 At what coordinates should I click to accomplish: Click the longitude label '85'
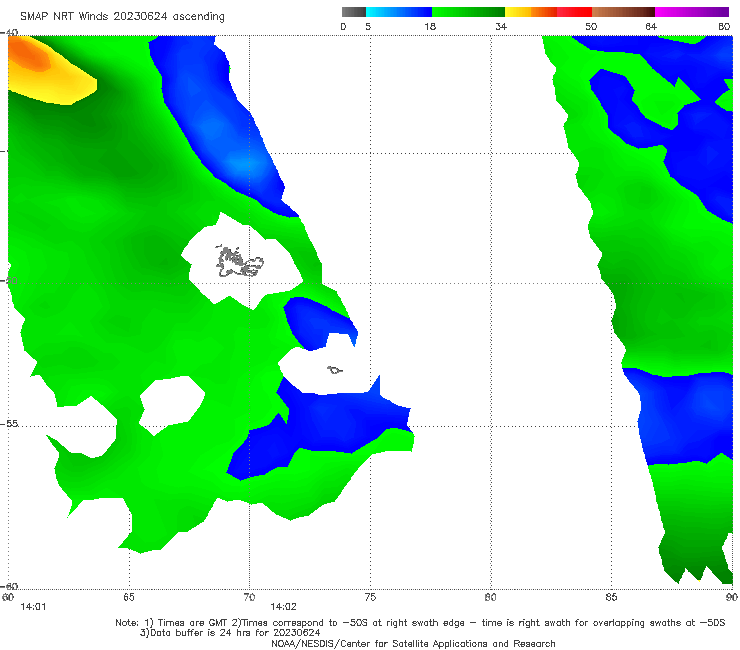point(611,597)
